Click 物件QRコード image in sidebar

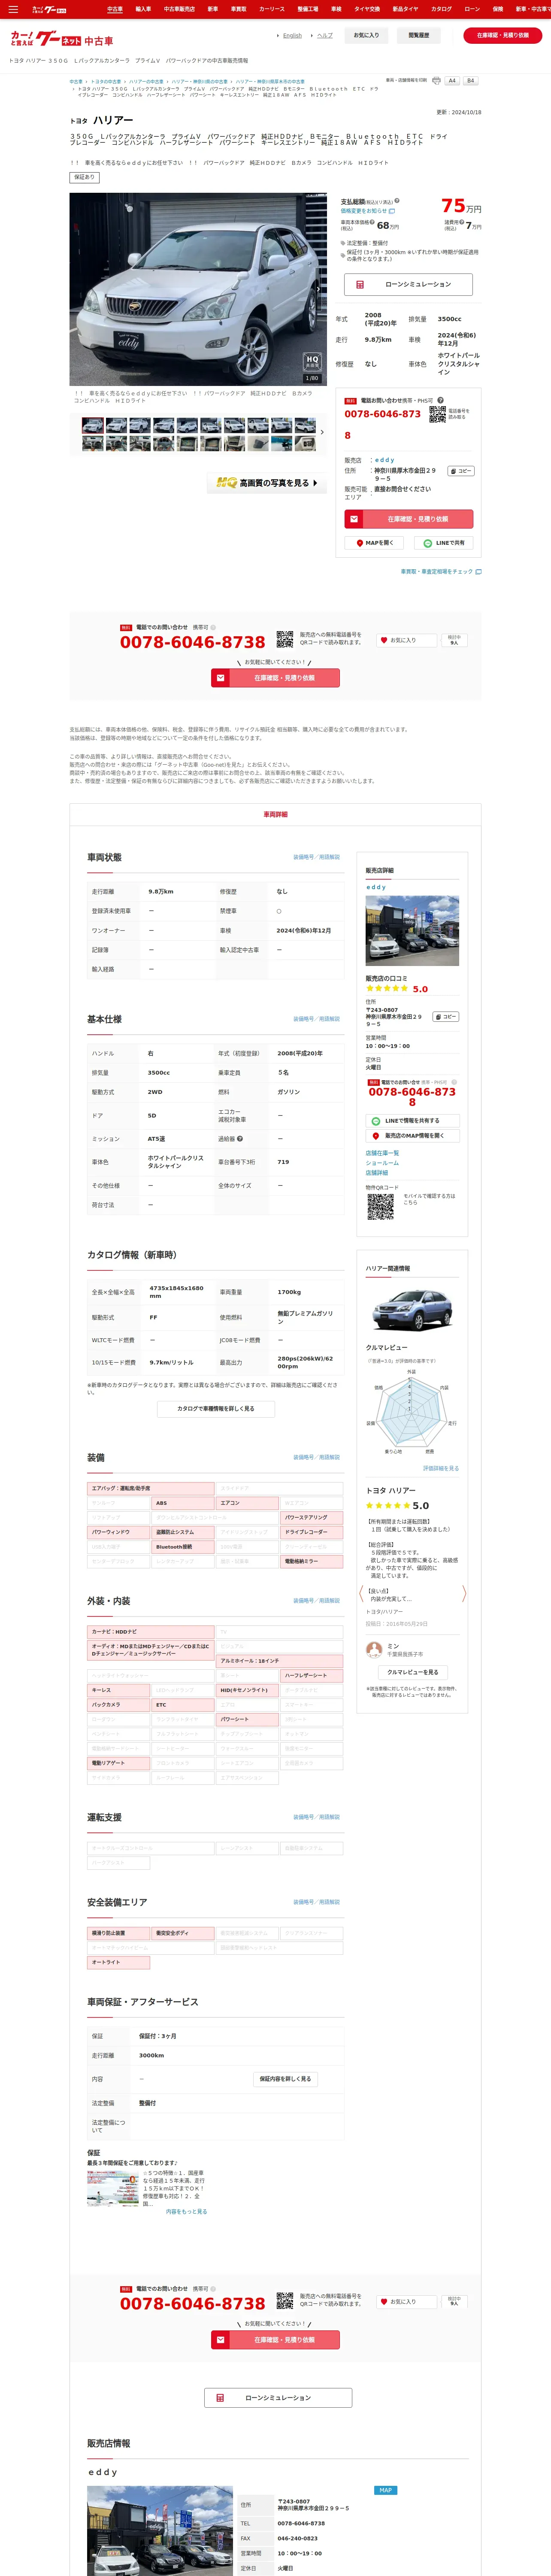tap(380, 1207)
